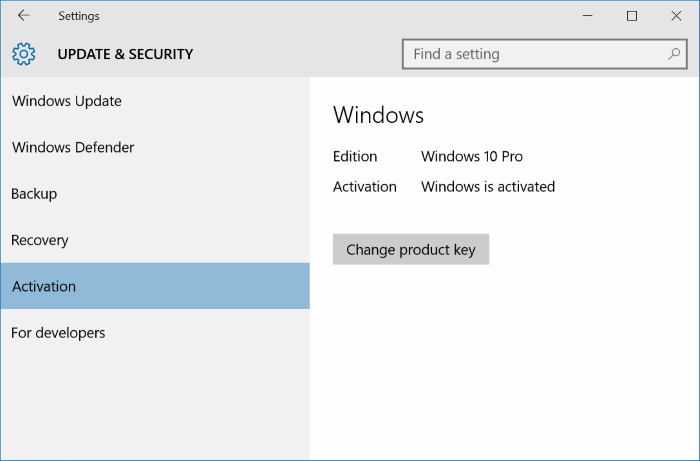
Task: Click the search magnifier icon
Action: (x=674, y=54)
